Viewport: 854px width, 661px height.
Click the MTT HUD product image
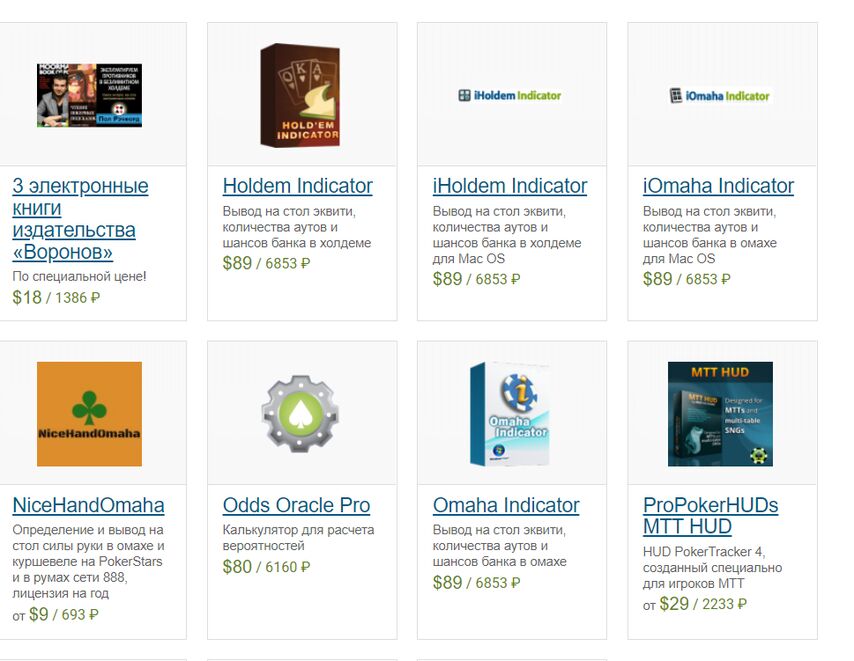pyautogui.click(x=720, y=414)
